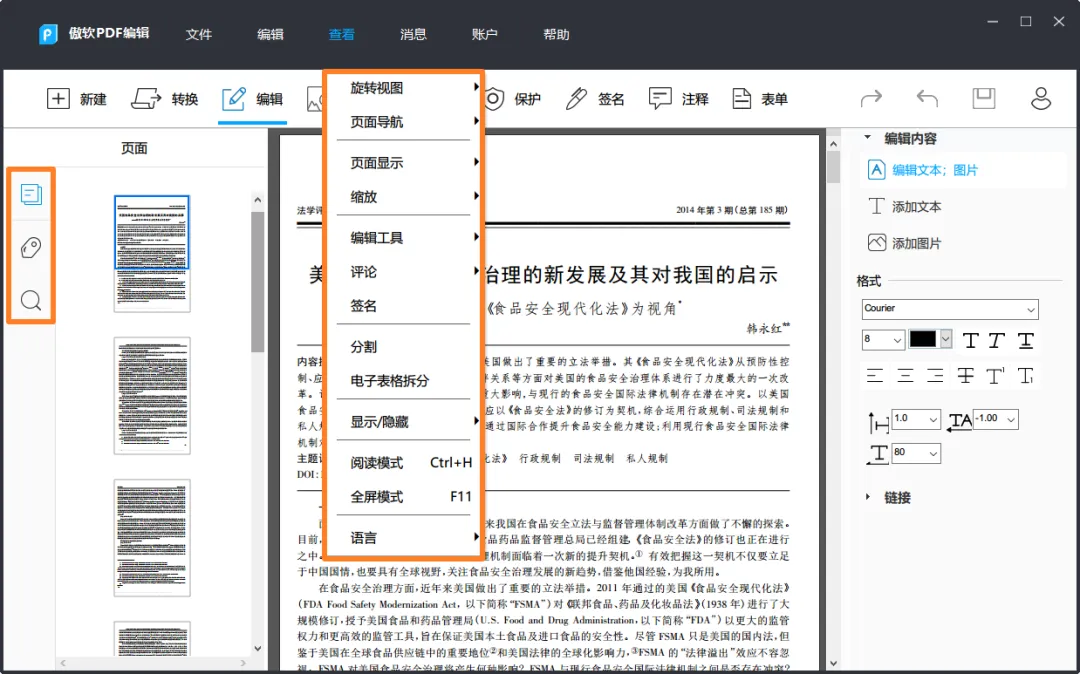Click document scrollbar up arrow
This screenshot has width=1080, height=674.
point(833,144)
